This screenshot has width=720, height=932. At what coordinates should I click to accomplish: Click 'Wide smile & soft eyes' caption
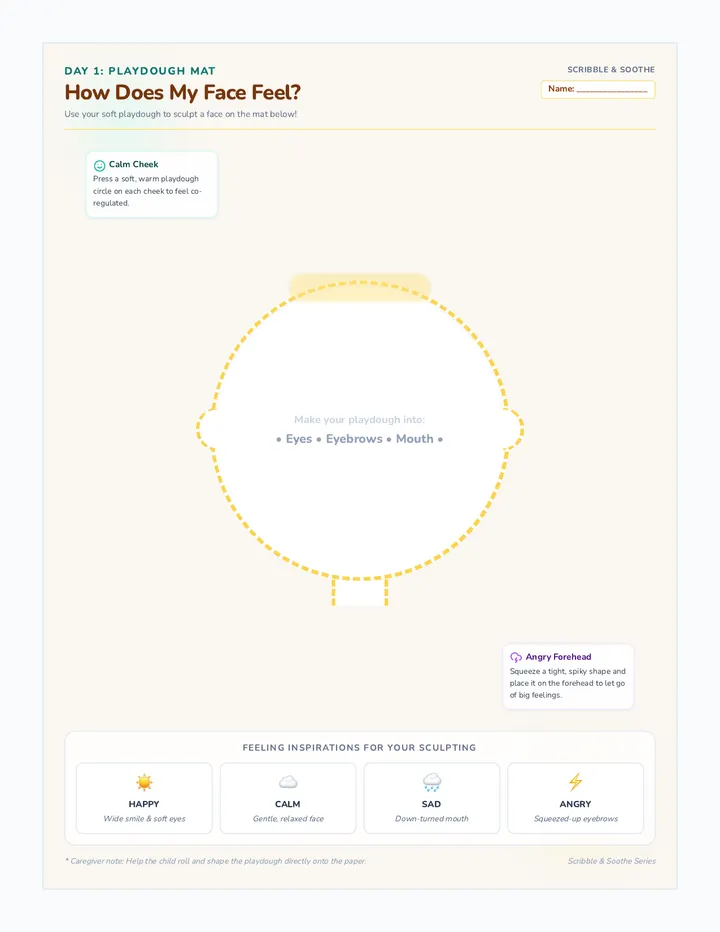coord(144,818)
